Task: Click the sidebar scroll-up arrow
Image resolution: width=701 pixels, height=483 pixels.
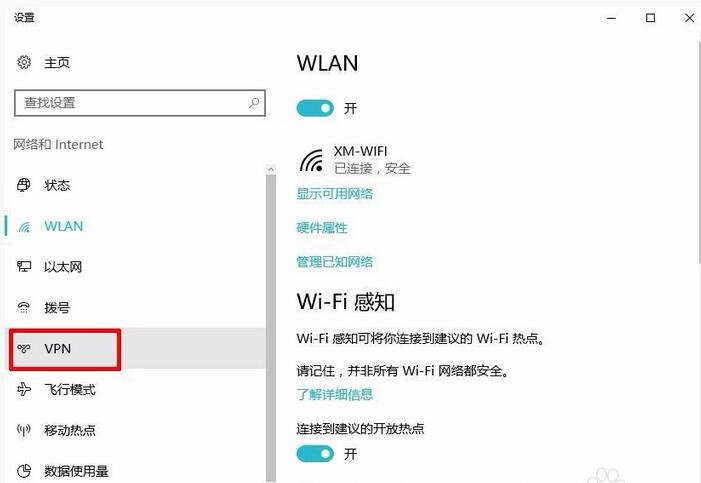Action: pos(270,169)
